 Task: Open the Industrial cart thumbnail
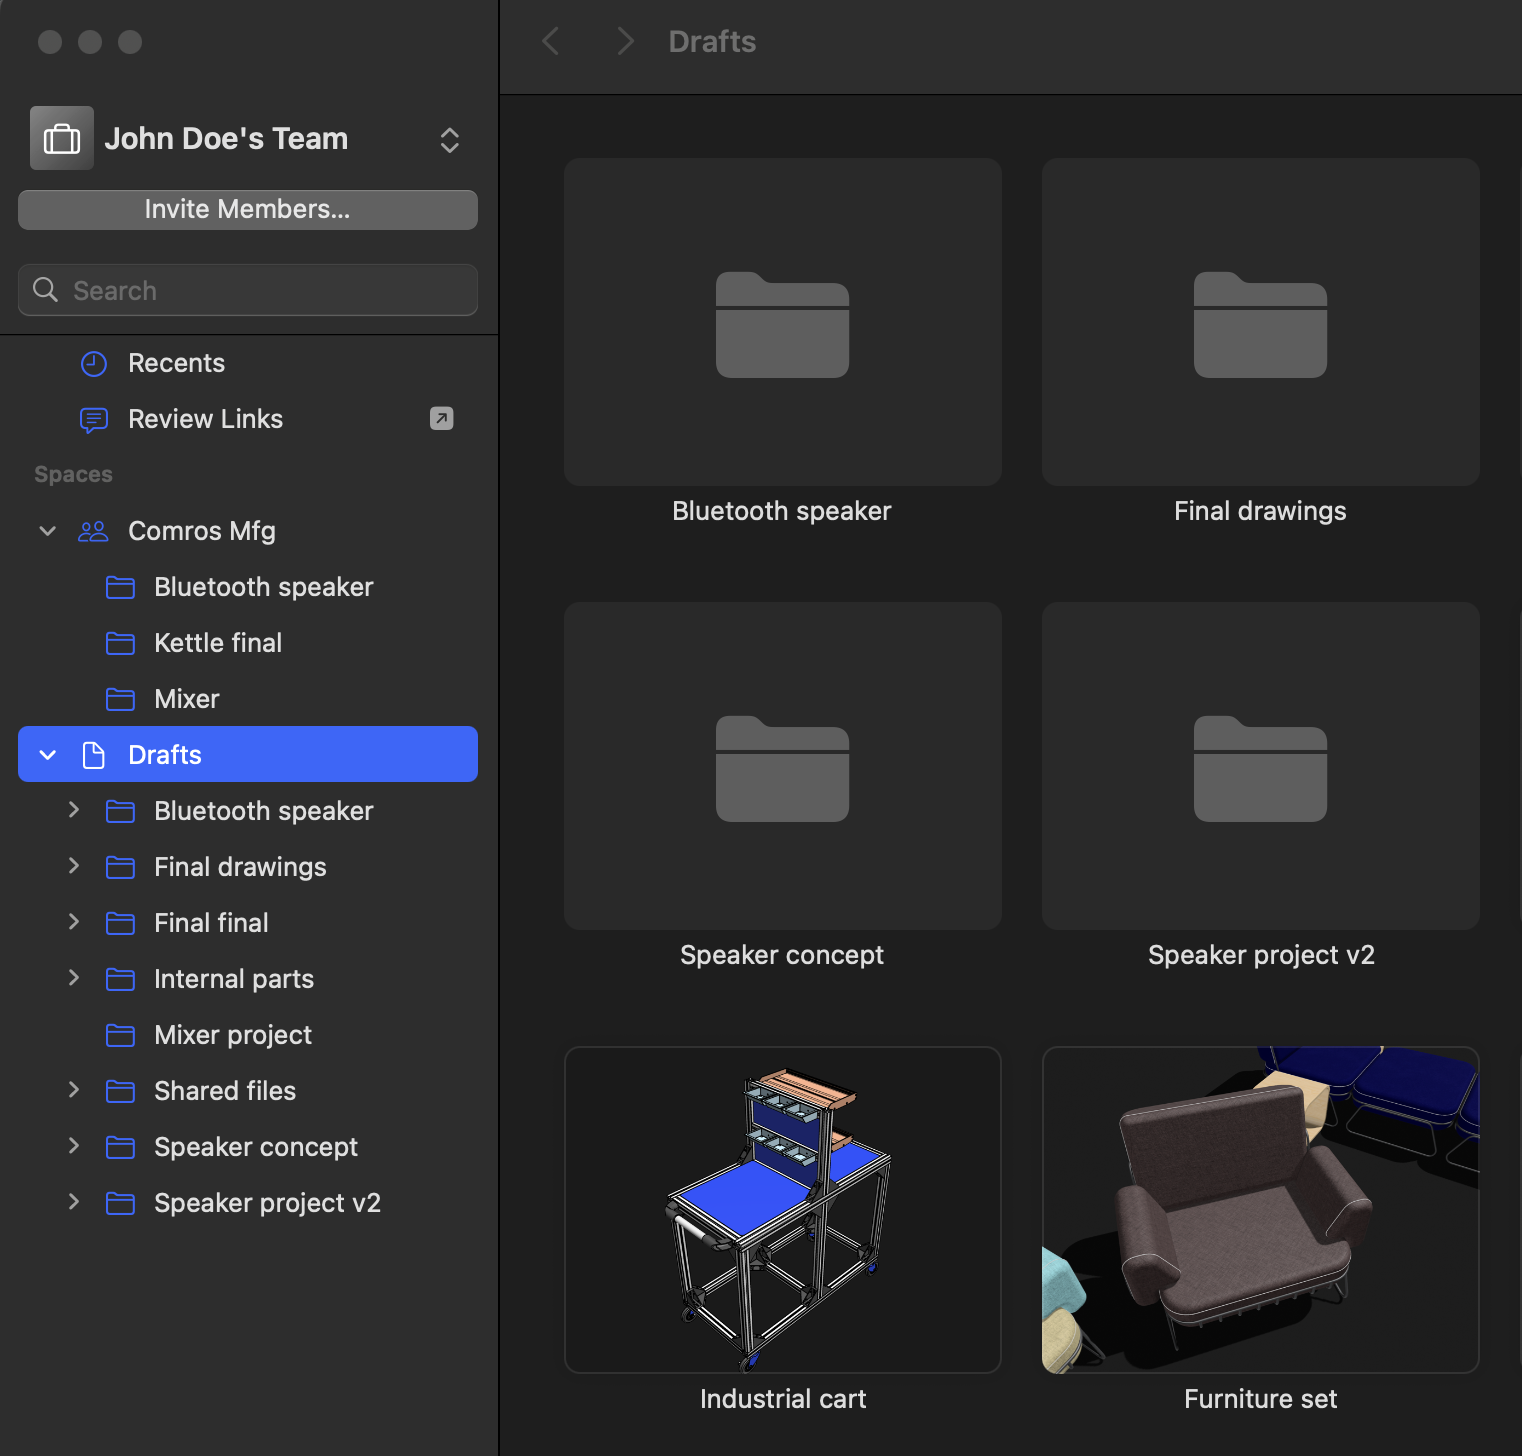point(783,1210)
